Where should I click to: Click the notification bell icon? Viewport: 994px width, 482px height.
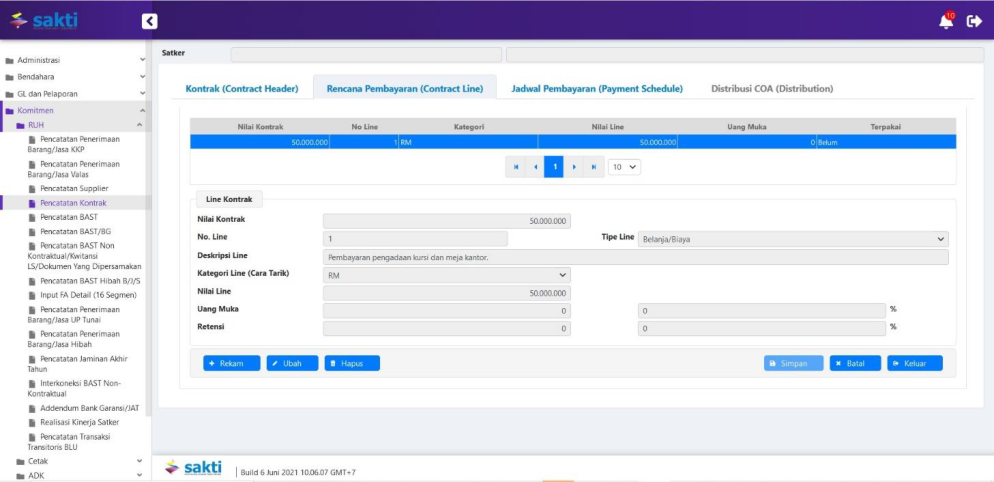click(946, 21)
